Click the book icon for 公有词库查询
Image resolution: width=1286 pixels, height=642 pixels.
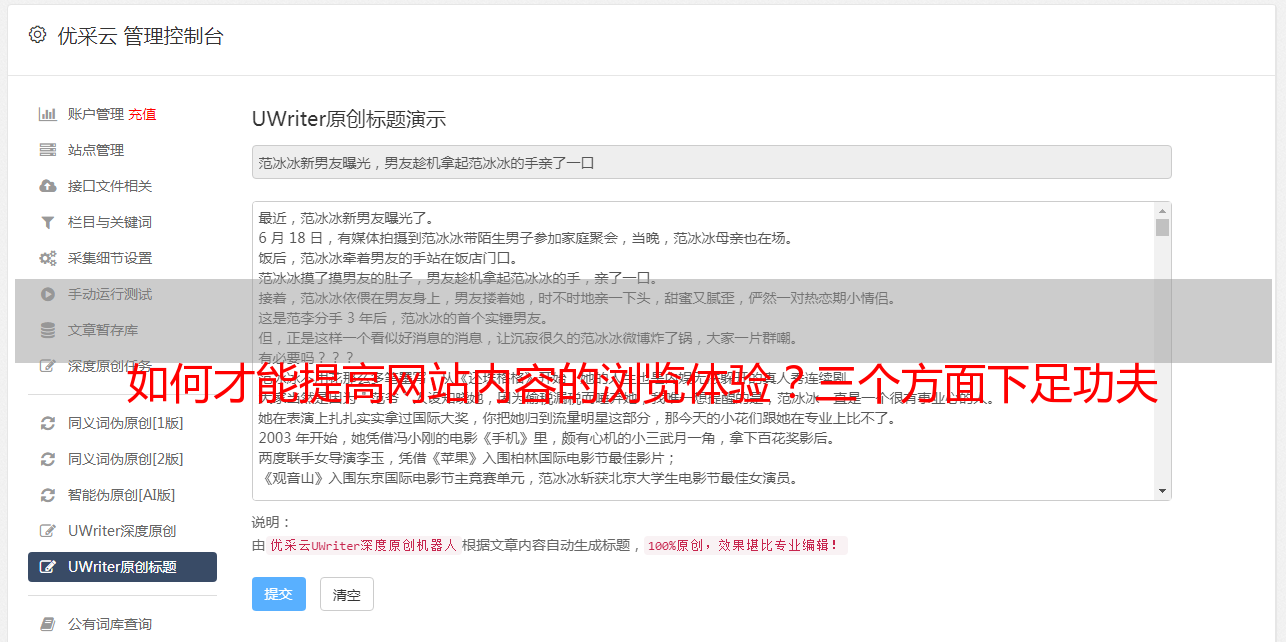pos(47,624)
